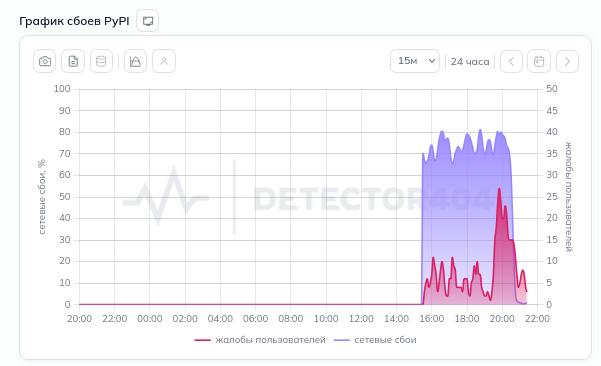Take a chart snapshot with camera icon

tap(45, 61)
